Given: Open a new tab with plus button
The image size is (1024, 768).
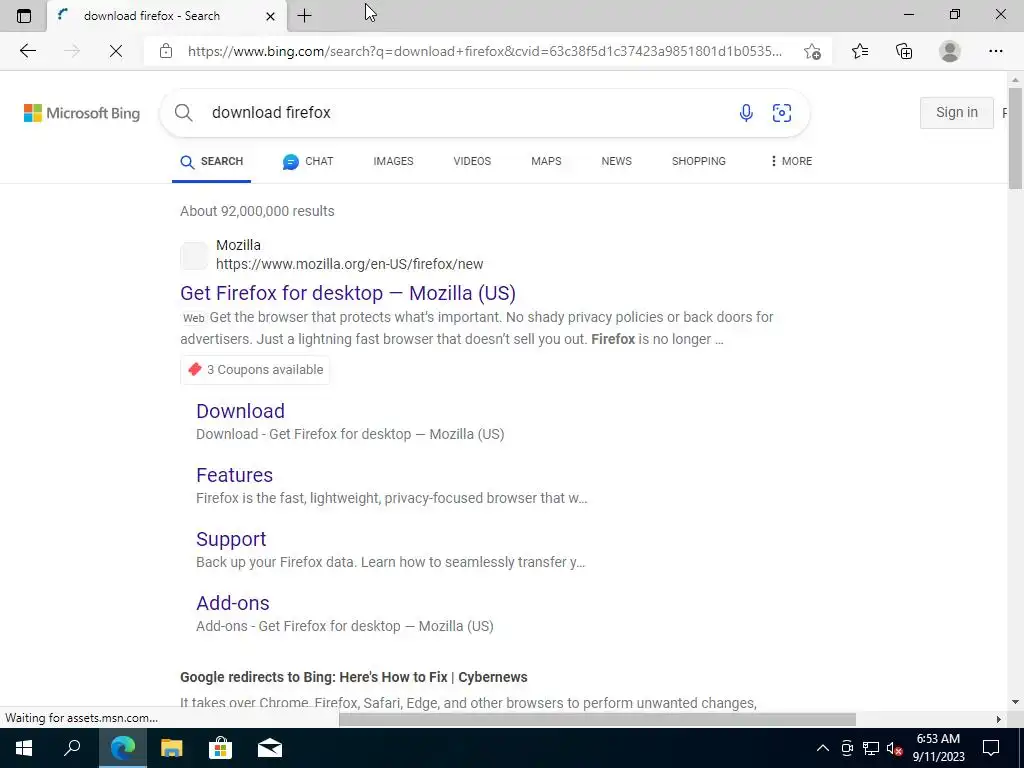Looking at the screenshot, I should (x=304, y=16).
